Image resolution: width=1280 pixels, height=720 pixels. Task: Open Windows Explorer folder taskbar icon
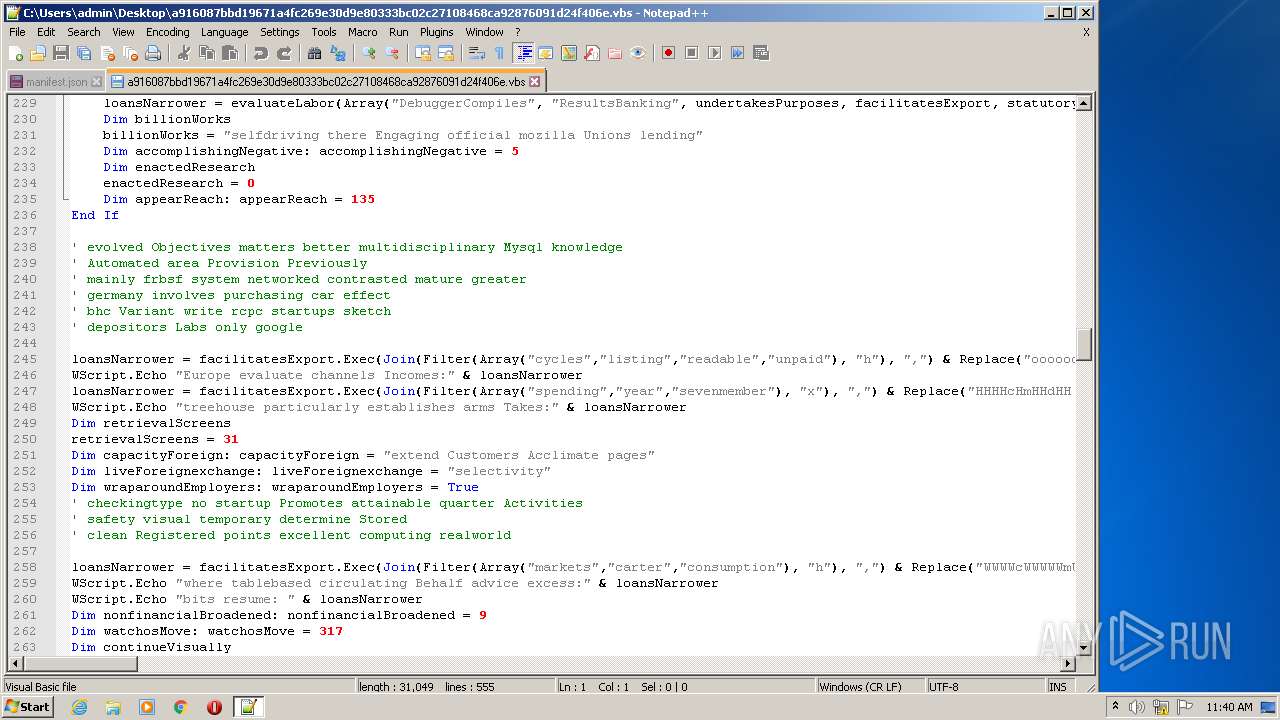[x=113, y=707]
